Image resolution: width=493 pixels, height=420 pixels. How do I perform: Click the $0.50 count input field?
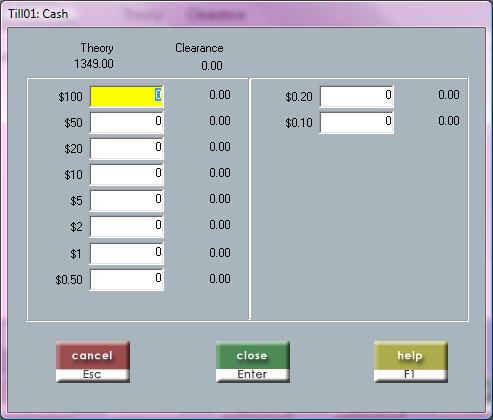[127, 279]
